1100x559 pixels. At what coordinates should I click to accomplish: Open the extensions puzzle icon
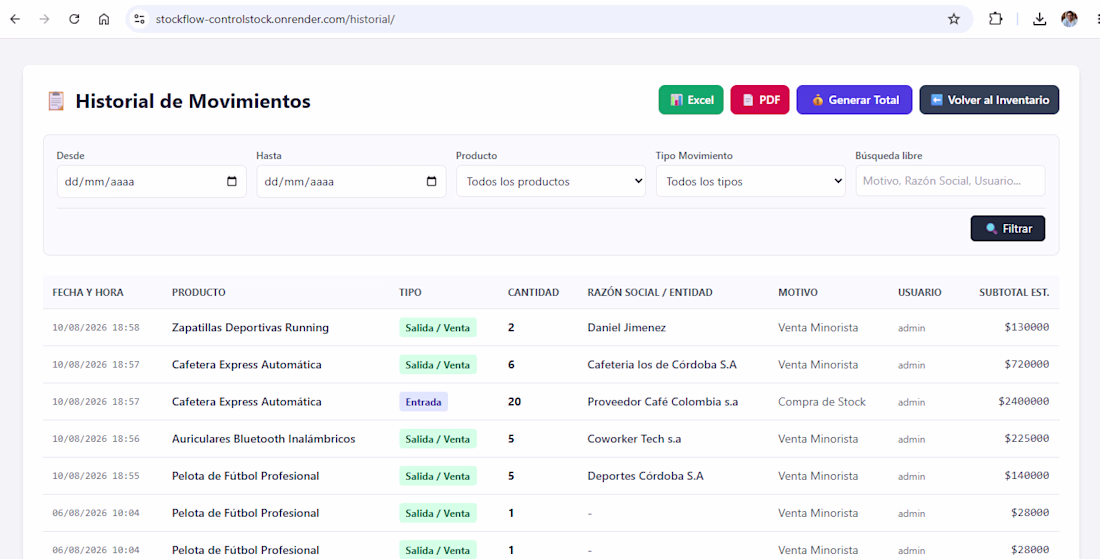click(x=995, y=19)
